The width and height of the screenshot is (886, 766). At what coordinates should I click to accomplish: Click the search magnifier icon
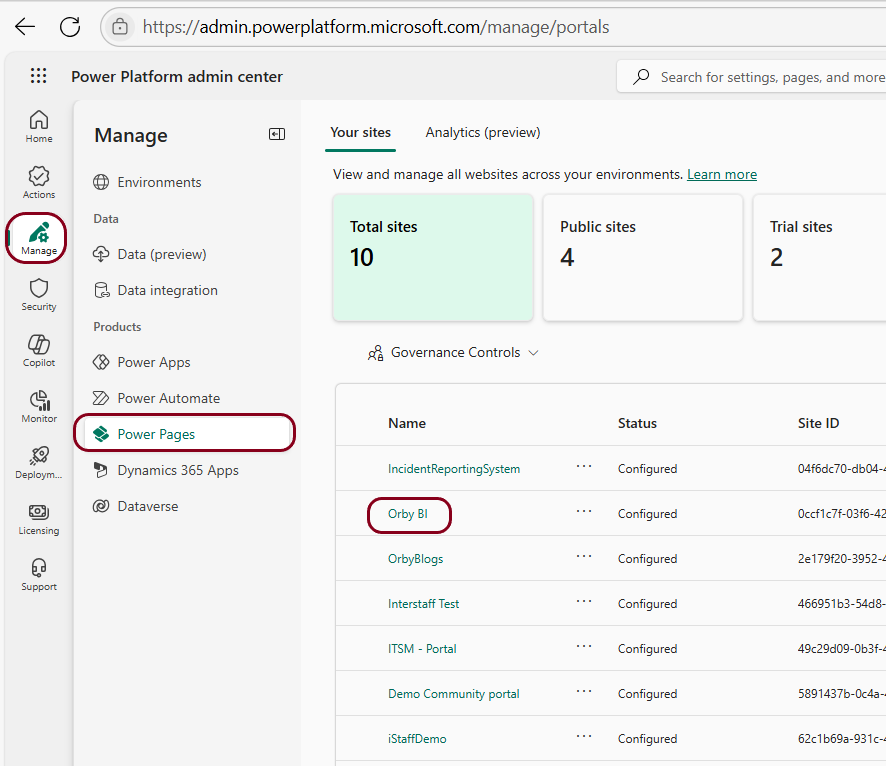[x=641, y=76]
